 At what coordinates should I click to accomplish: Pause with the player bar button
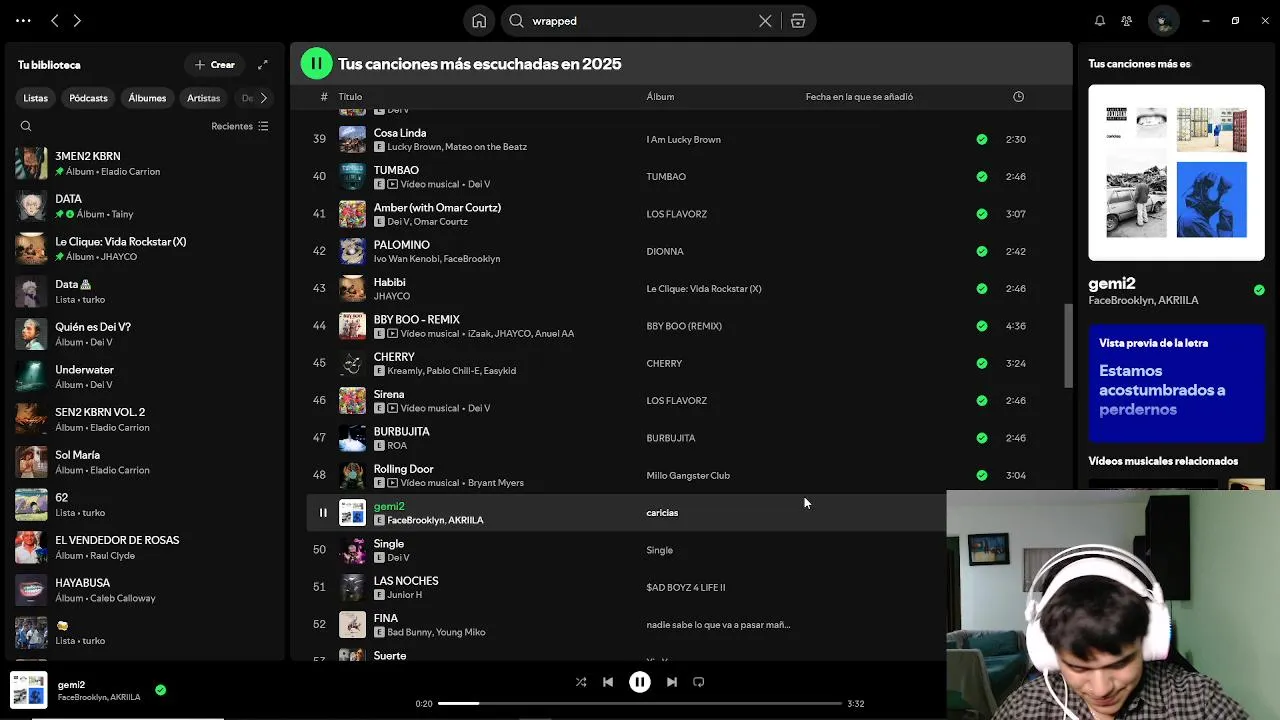640,682
